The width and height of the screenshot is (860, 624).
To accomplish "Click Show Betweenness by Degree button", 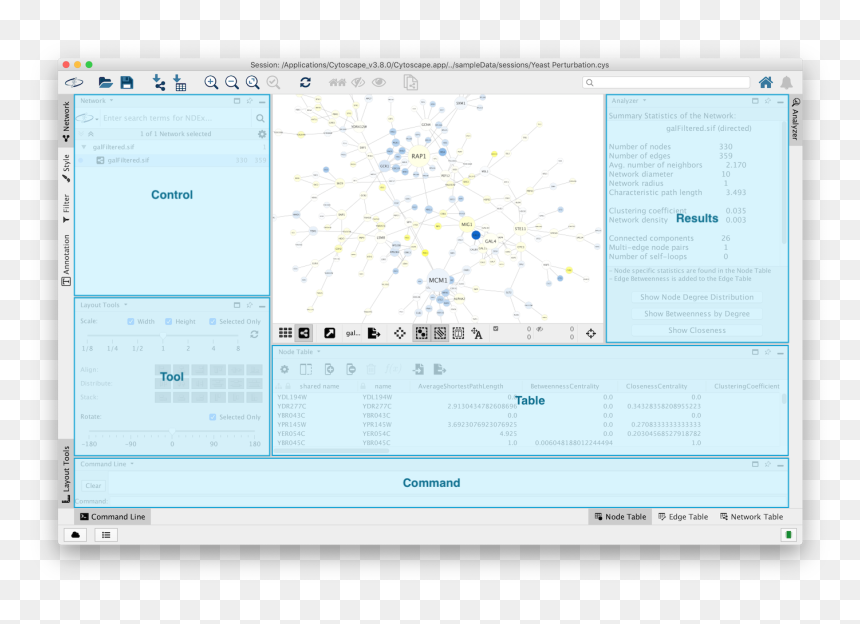I will 697,314.
